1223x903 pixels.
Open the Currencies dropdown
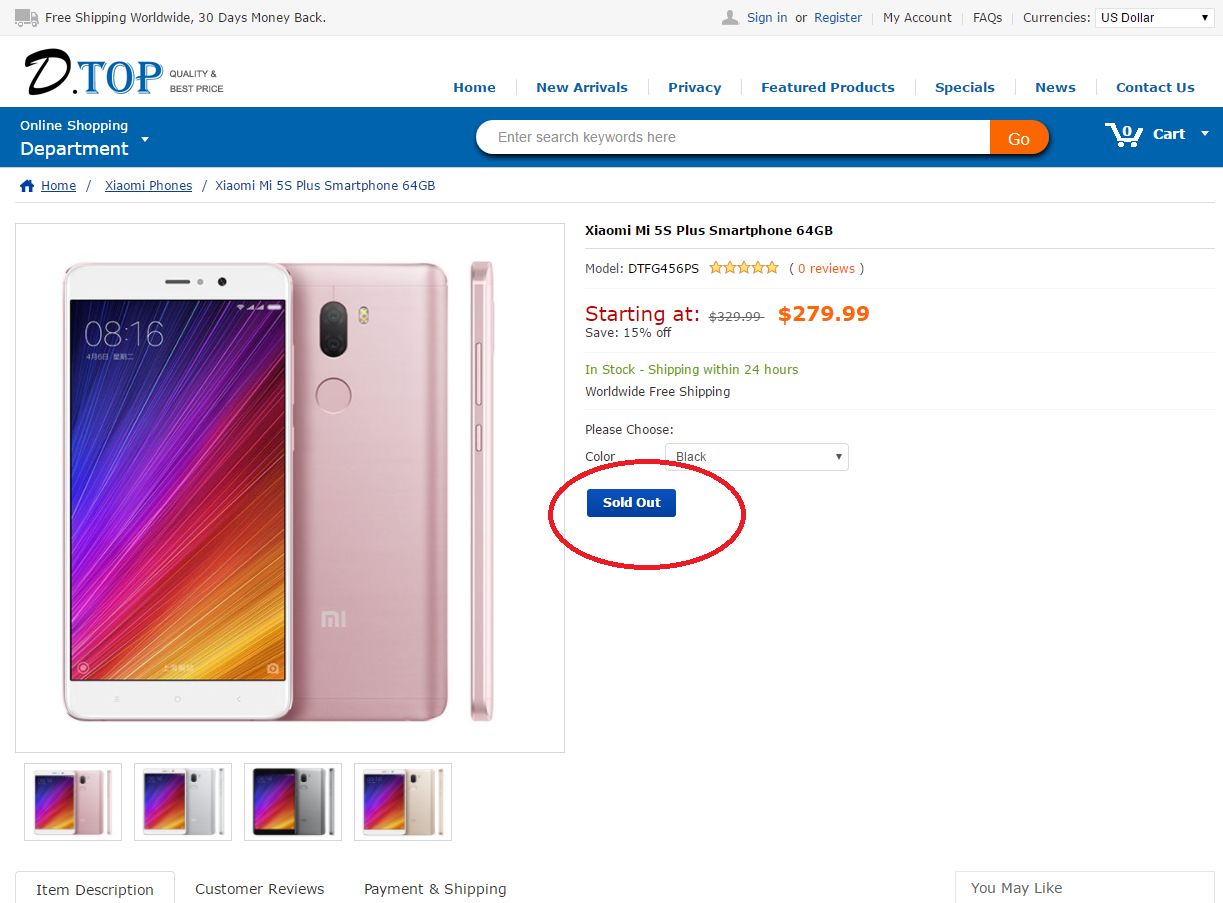[x=1155, y=18]
